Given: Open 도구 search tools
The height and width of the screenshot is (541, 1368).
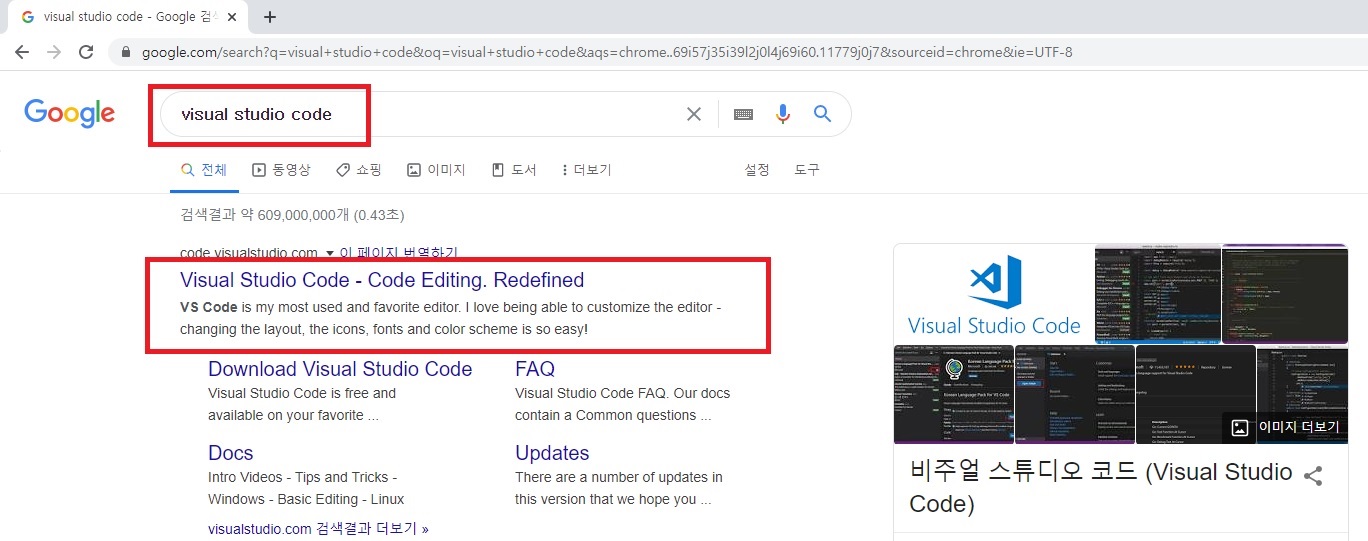Looking at the screenshot, I should coord(807,170).
